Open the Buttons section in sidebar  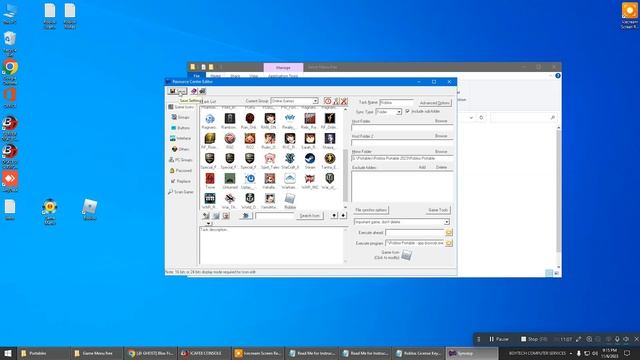click(x=181, y=128)
